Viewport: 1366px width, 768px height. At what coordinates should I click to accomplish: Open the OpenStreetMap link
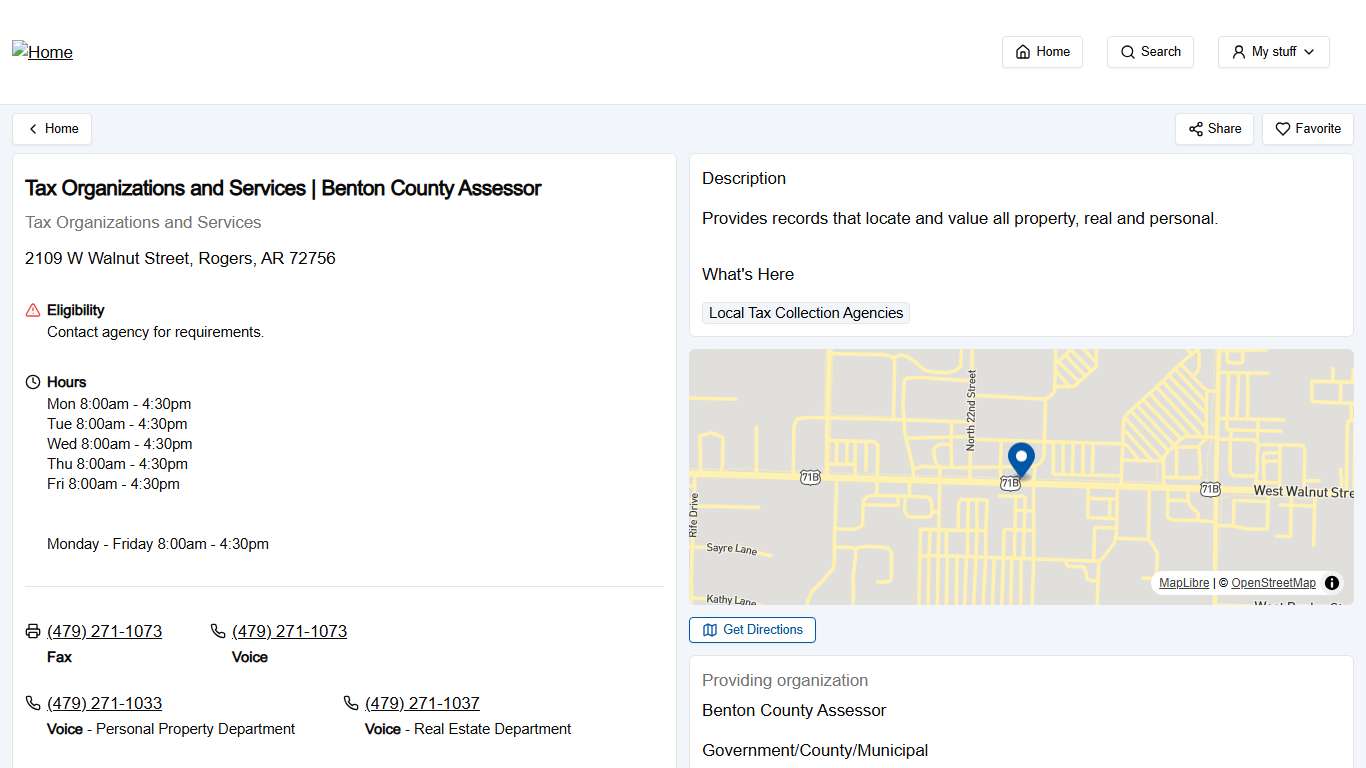(x=1273, y=582)
